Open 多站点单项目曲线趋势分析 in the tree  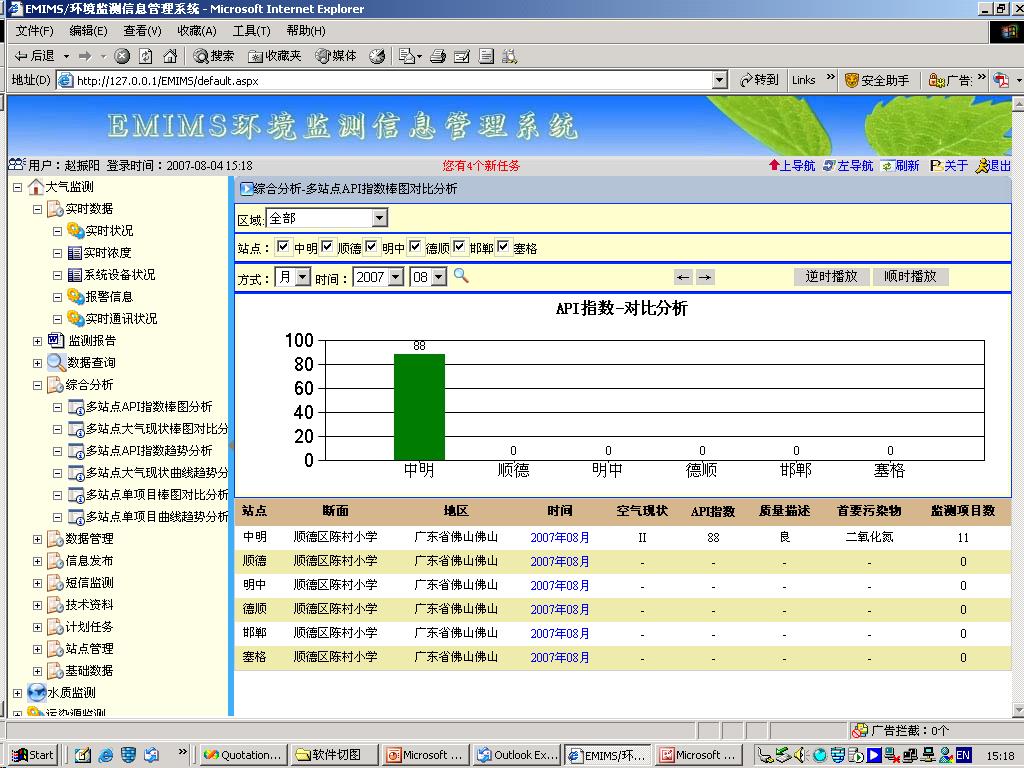point(157,517)
